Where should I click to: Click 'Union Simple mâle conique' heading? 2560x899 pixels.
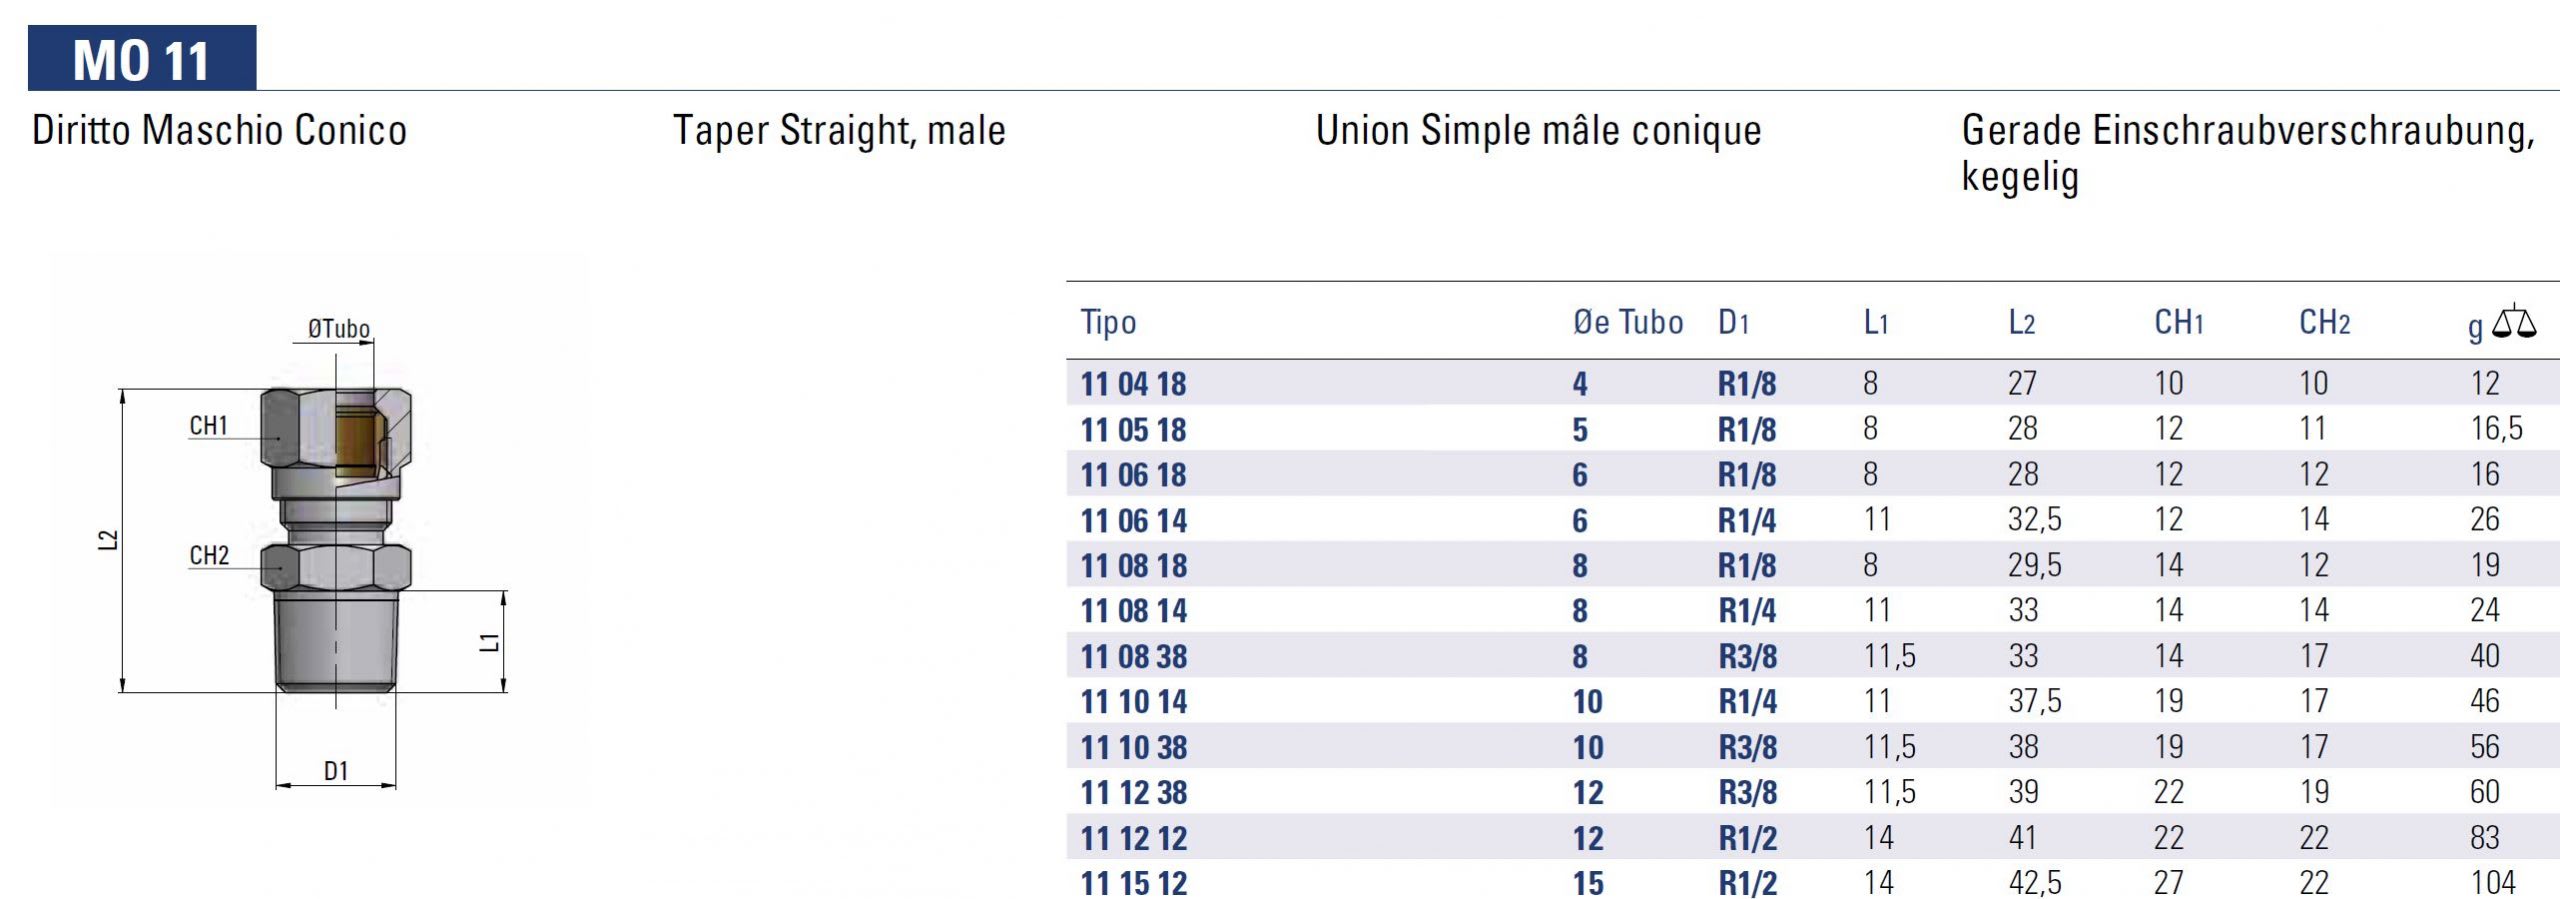pyautogui.click(x=1538, y=131)
